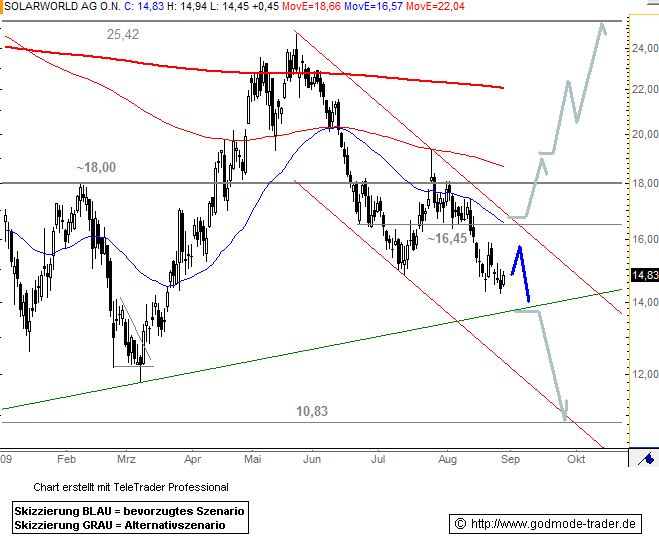Click the 10,83 support level label
The image size is (659, 558).
coord(312,411)
